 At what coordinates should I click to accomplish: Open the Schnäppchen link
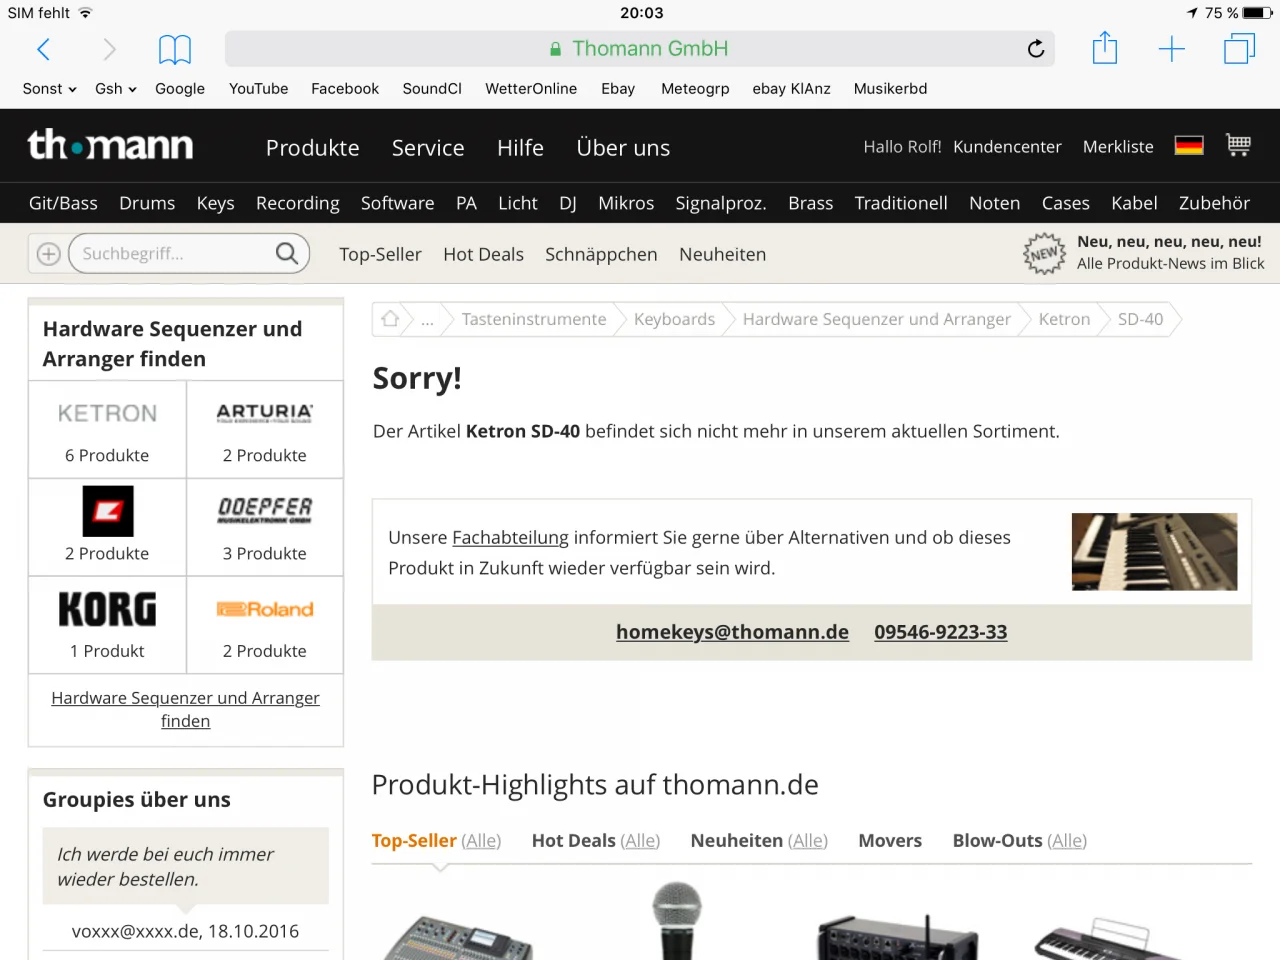pyautogui.click(x=601, y=255)
